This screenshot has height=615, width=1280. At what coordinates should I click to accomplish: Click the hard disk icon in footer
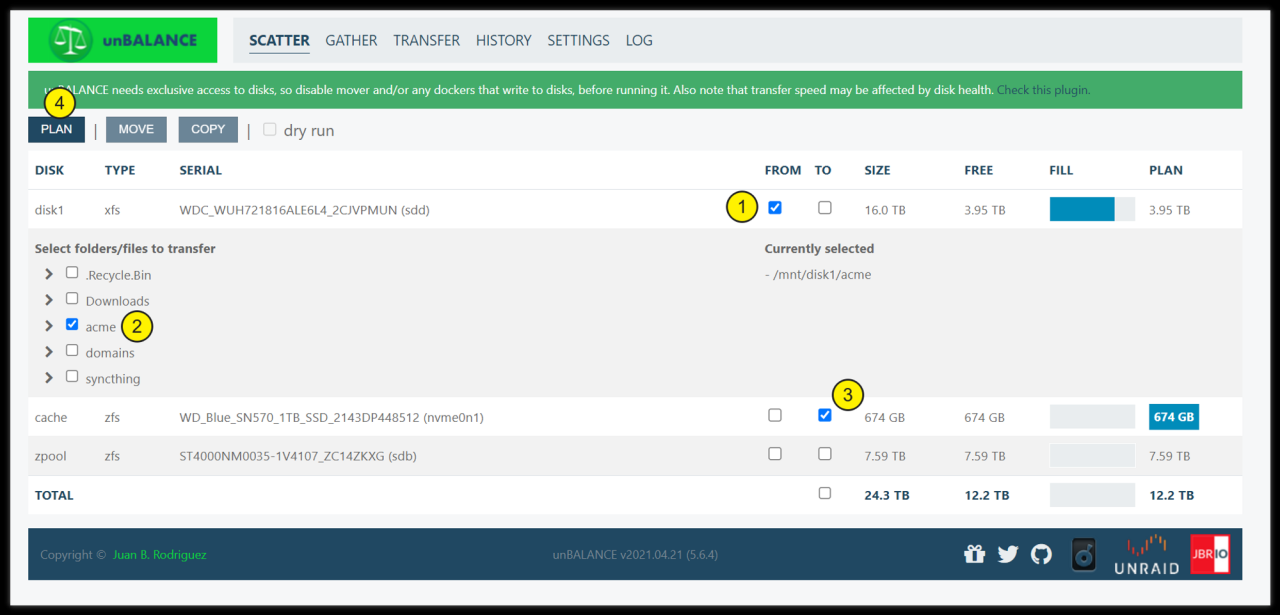(x=1084, y=554)
